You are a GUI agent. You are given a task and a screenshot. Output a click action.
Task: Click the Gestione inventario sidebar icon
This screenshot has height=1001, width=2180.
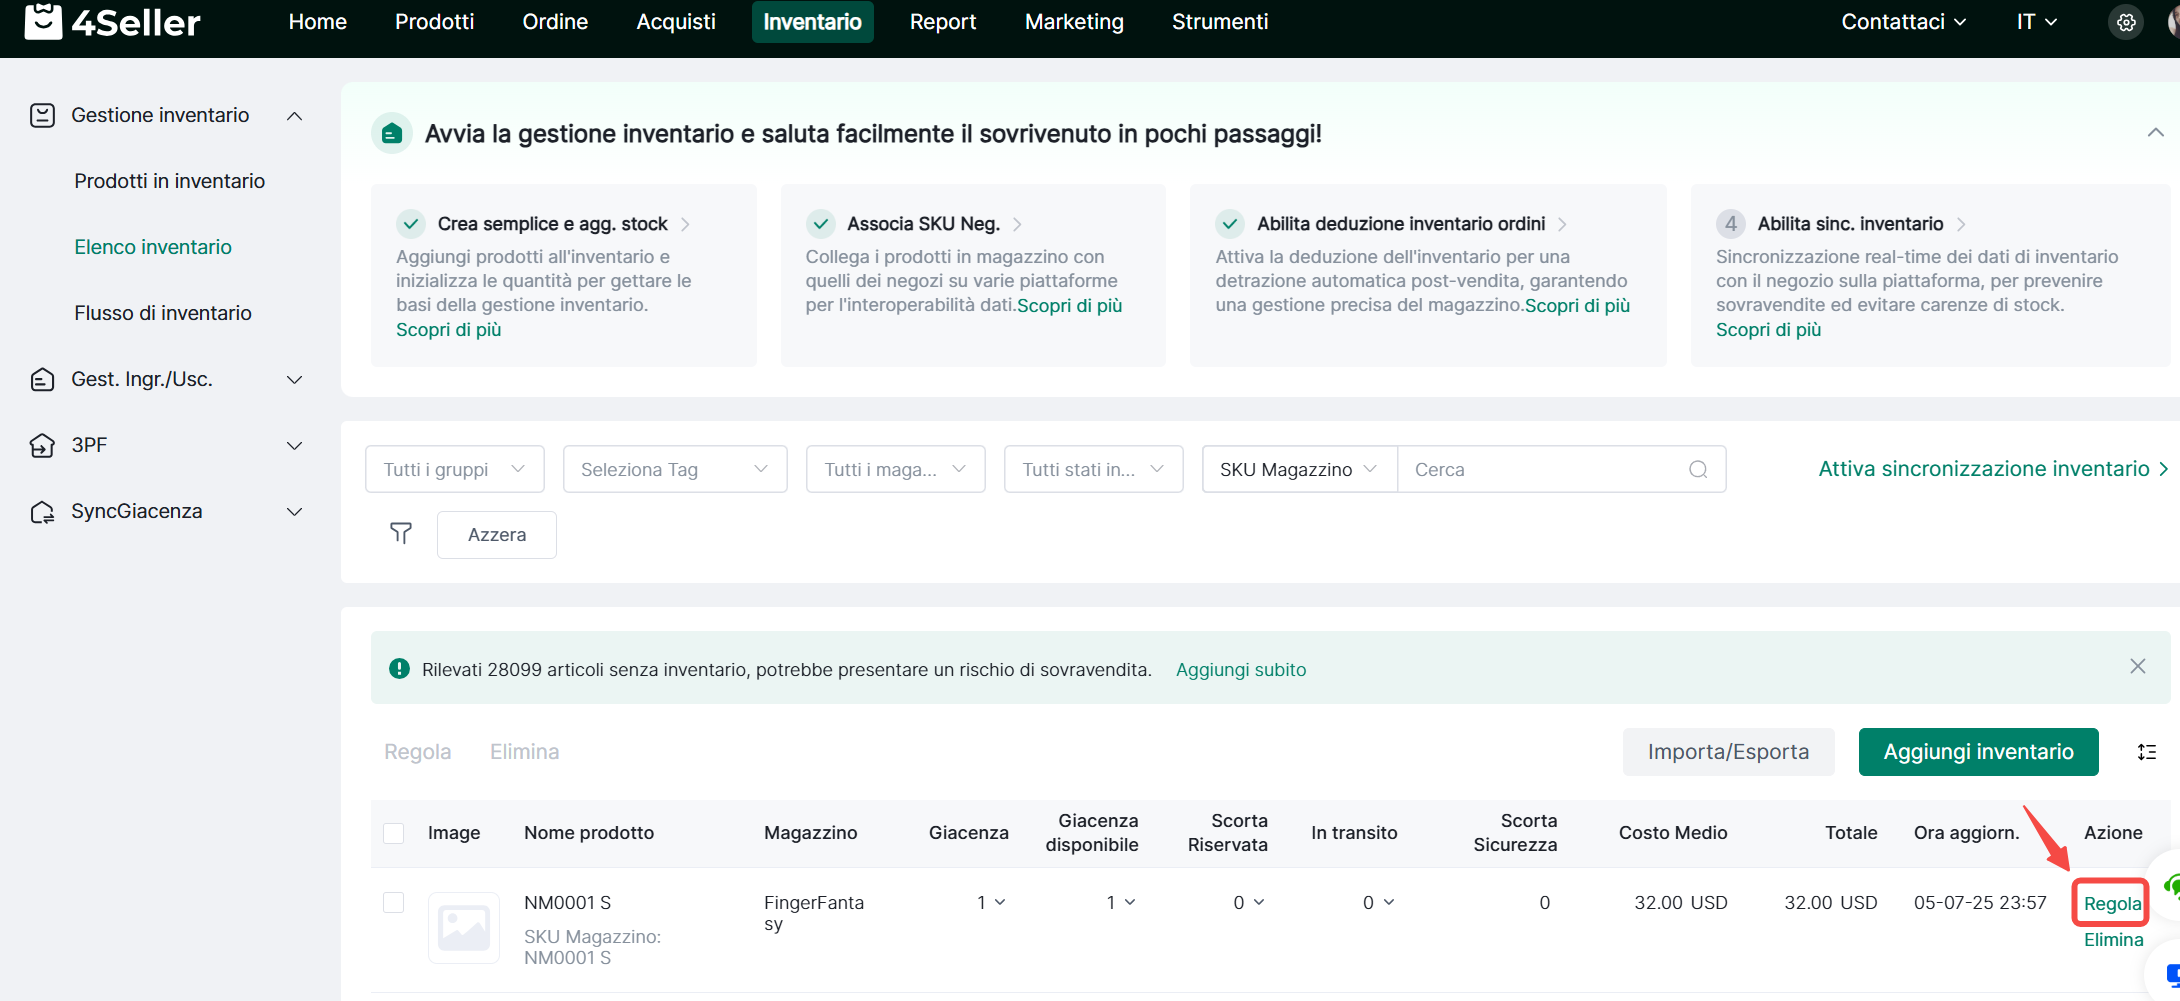[42, 116]
